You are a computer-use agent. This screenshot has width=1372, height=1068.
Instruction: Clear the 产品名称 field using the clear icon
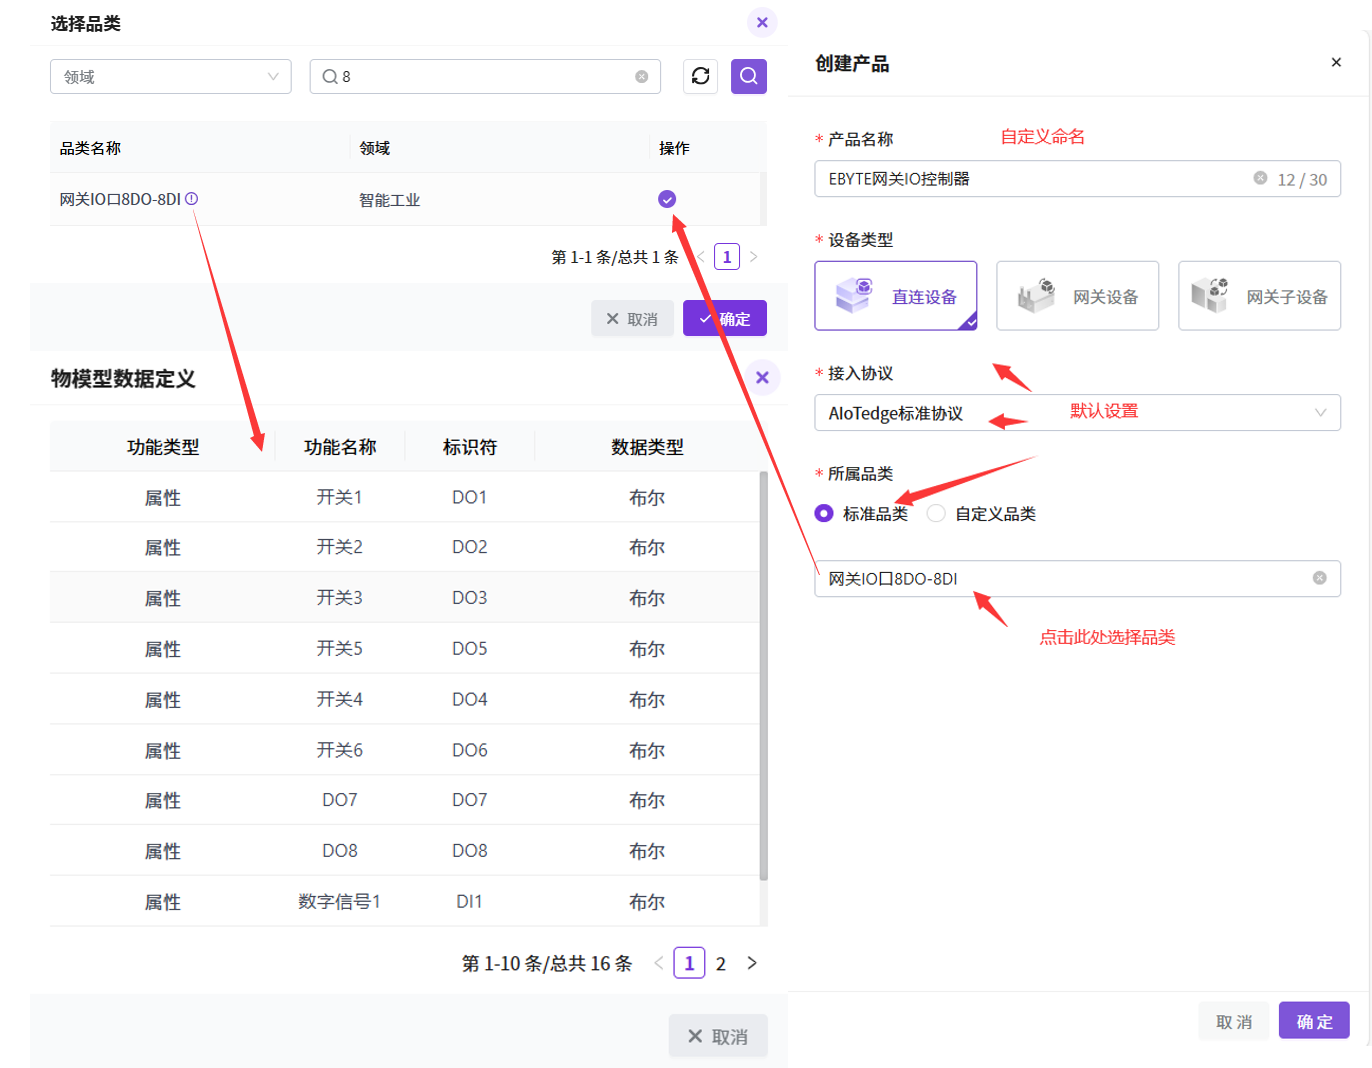pyautogui.click(x=1260, y=178)
